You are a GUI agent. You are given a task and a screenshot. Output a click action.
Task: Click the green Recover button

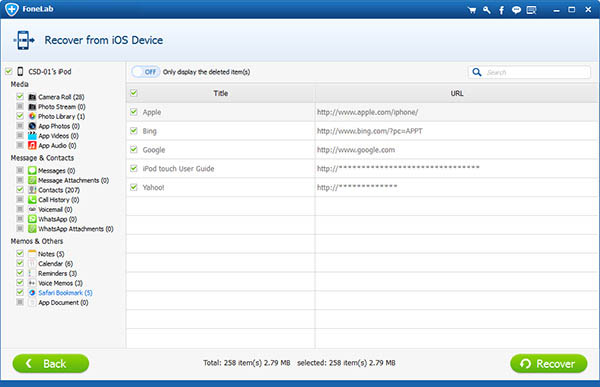pyautogui.click(x=548, y=363)
